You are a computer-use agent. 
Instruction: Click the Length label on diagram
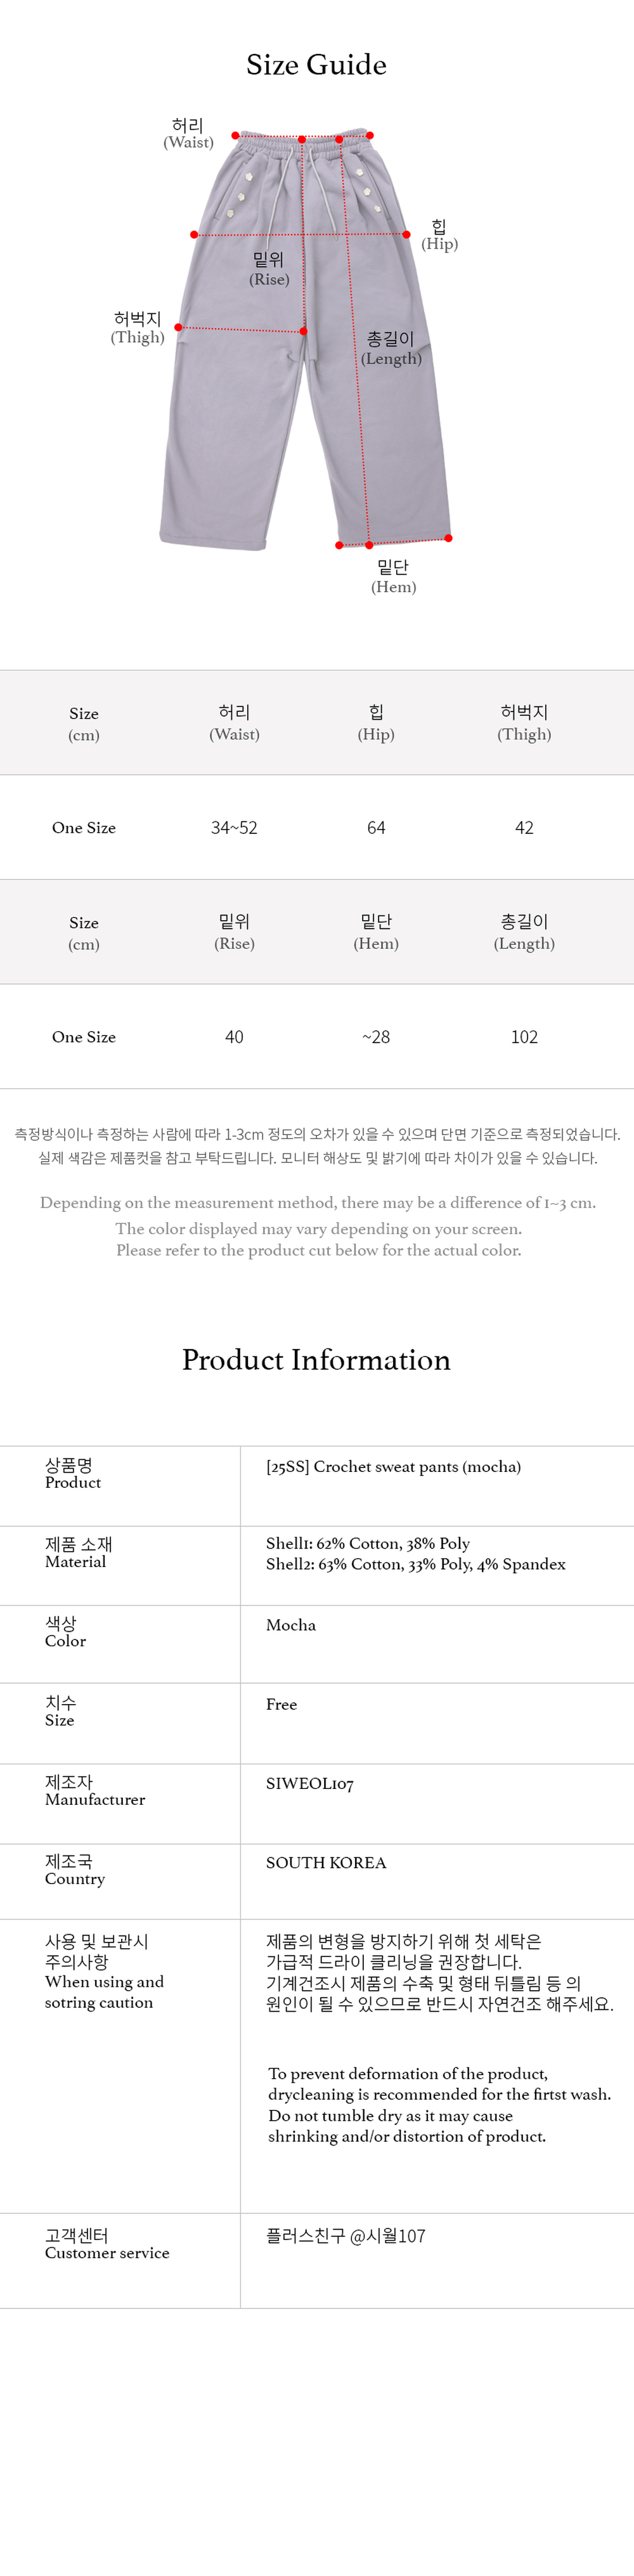click(391, 349)
